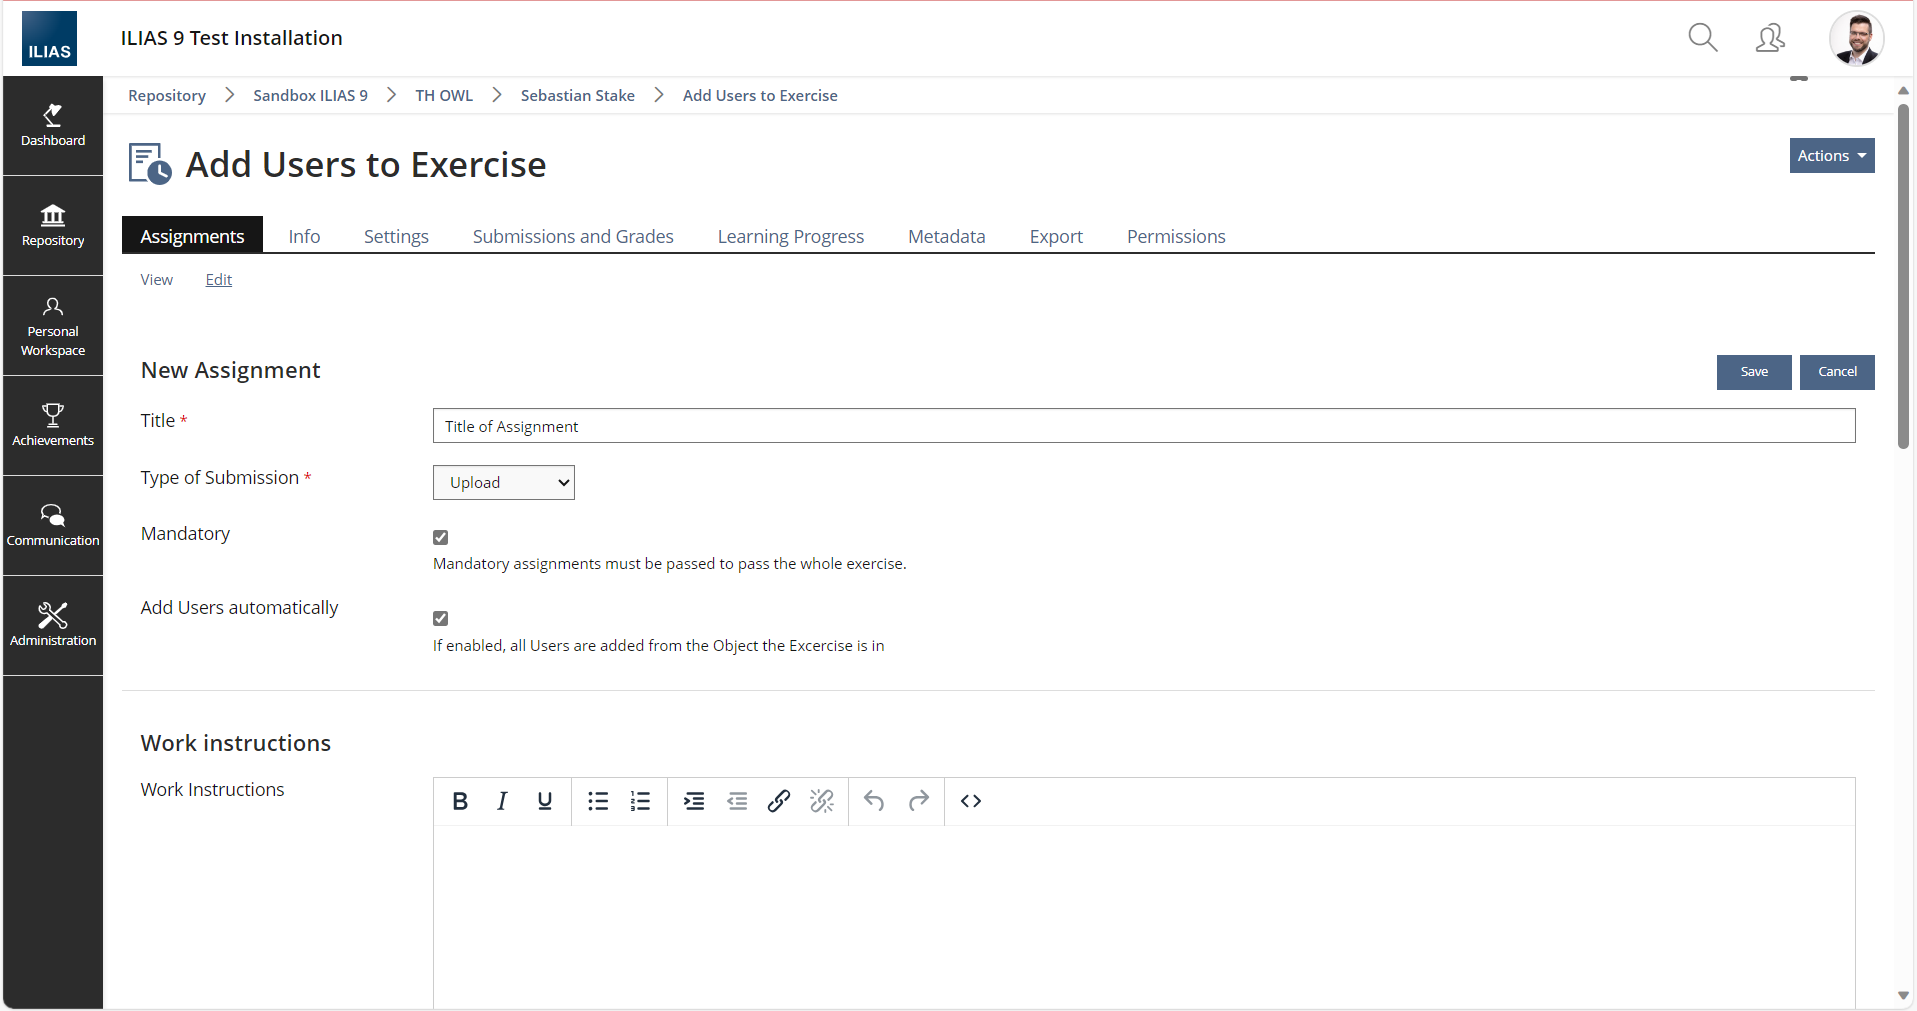This screenshot has width=1917, height=1011.
Task: Apply underline formatting
Action: point(545,801)
